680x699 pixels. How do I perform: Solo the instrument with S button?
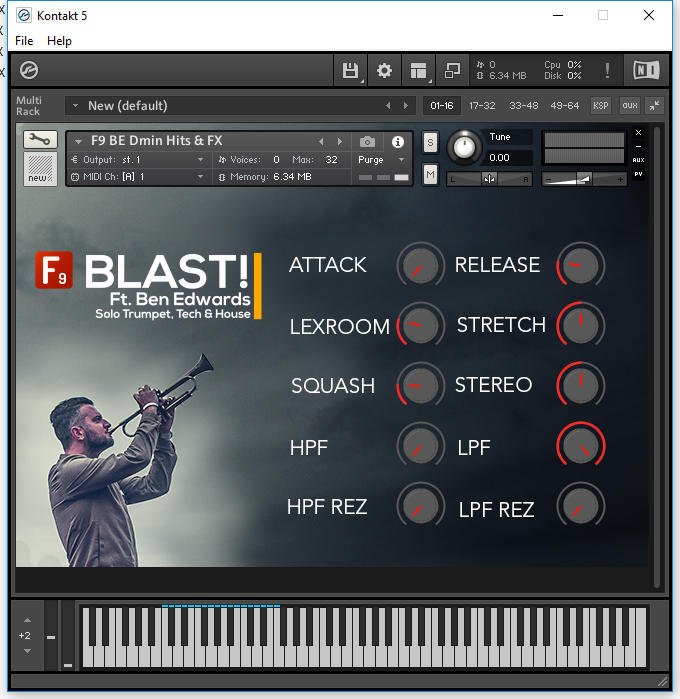[x=430, y=143]
